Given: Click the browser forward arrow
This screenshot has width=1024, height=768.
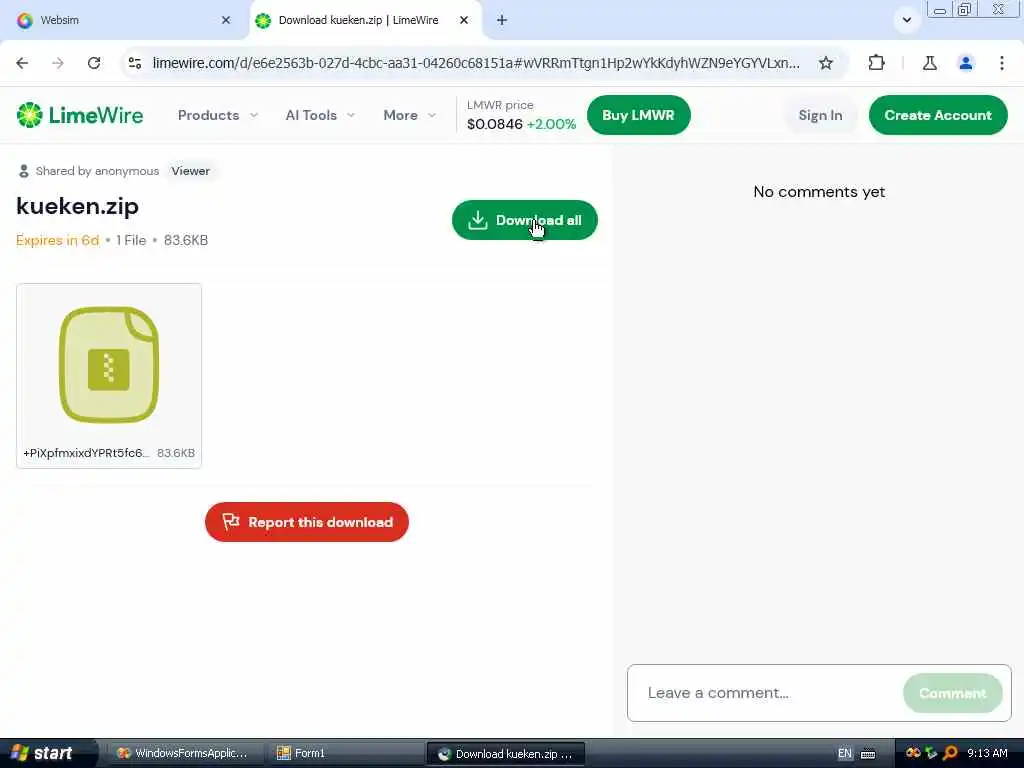Looking at the screenshot, I should (57, 63).
